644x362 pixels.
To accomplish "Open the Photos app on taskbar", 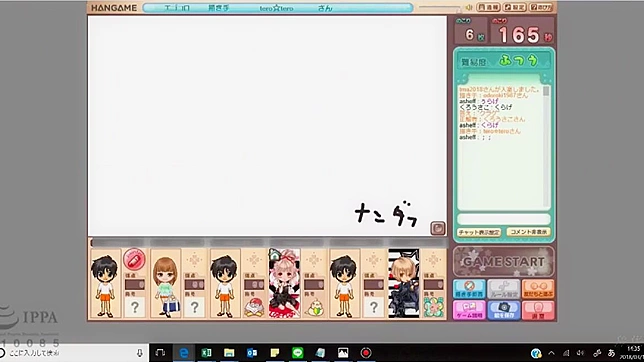I will [343, 353].
